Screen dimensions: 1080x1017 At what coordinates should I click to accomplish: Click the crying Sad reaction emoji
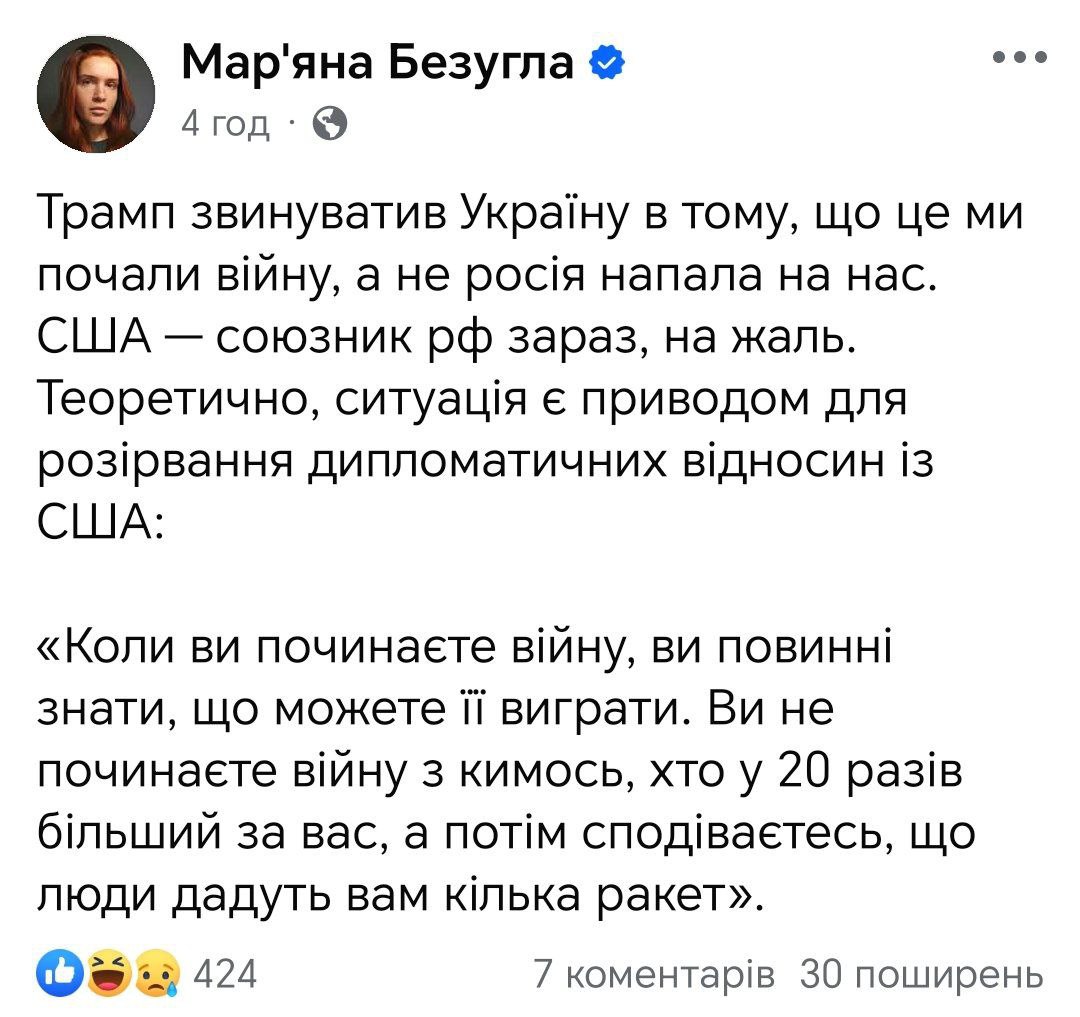pyautogui.click(x=158, y=971)
